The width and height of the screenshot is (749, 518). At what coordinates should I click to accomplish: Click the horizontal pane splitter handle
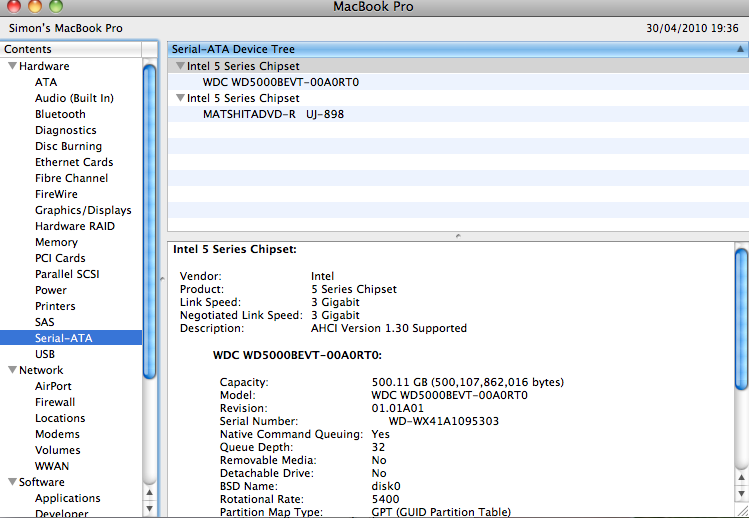(458, 236)
